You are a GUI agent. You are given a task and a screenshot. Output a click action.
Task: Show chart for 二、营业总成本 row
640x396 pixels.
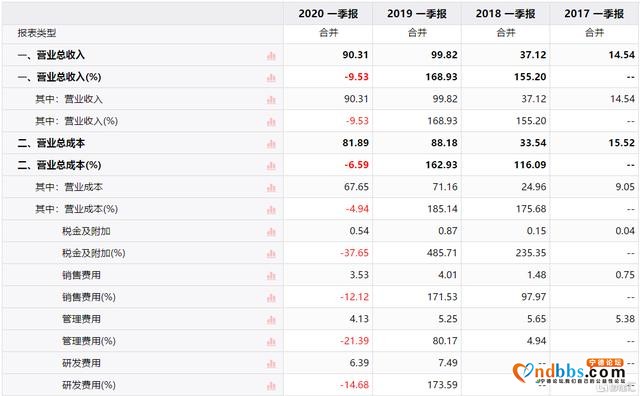click(271, 144)
